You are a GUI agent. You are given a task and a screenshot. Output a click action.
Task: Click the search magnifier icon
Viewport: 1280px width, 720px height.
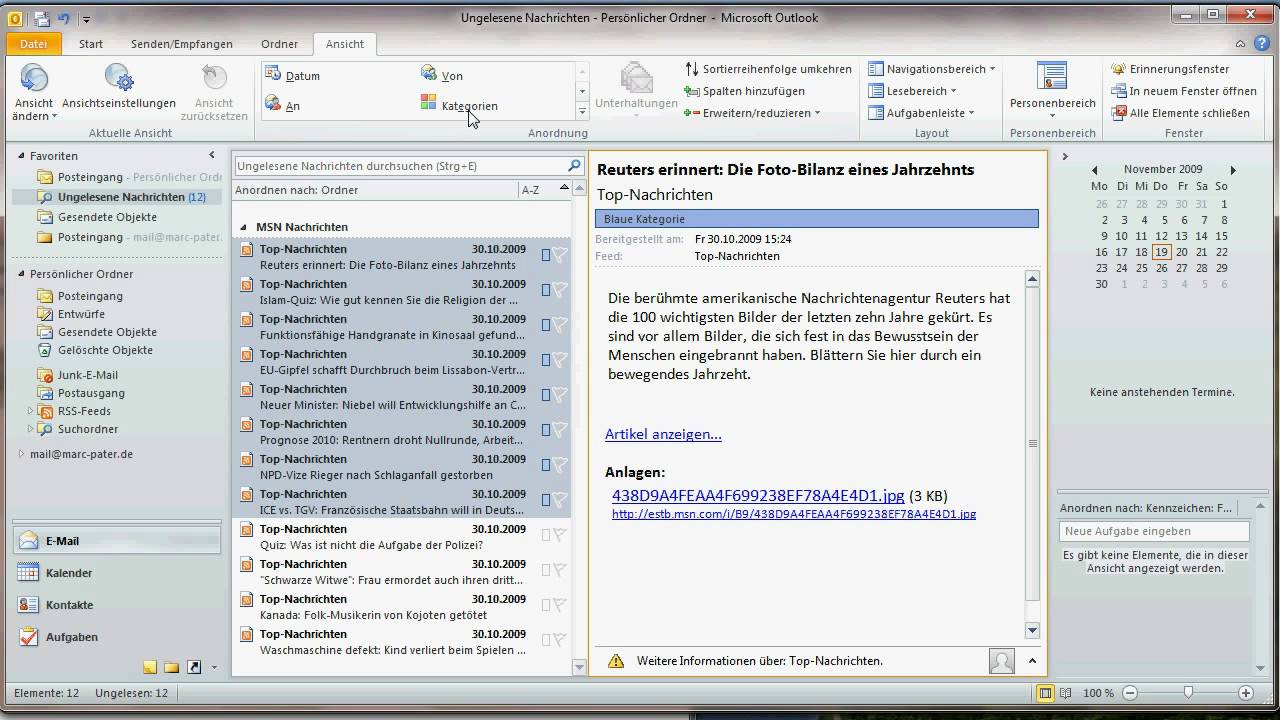(574, 166)
